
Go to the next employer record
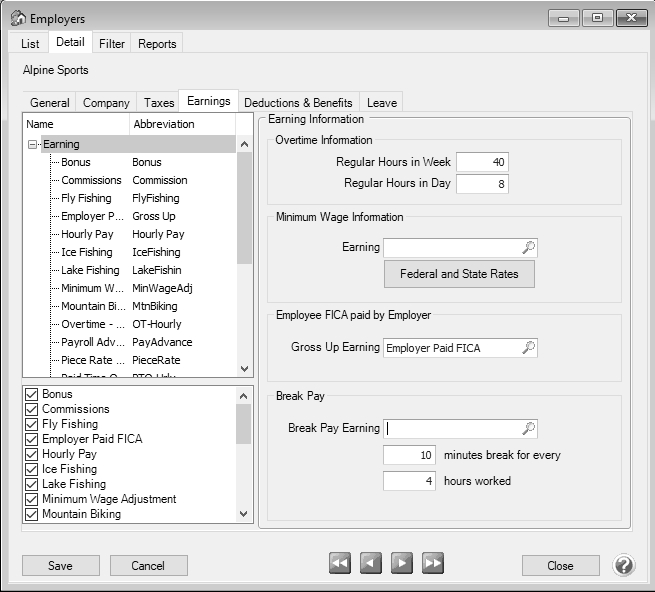402,564
